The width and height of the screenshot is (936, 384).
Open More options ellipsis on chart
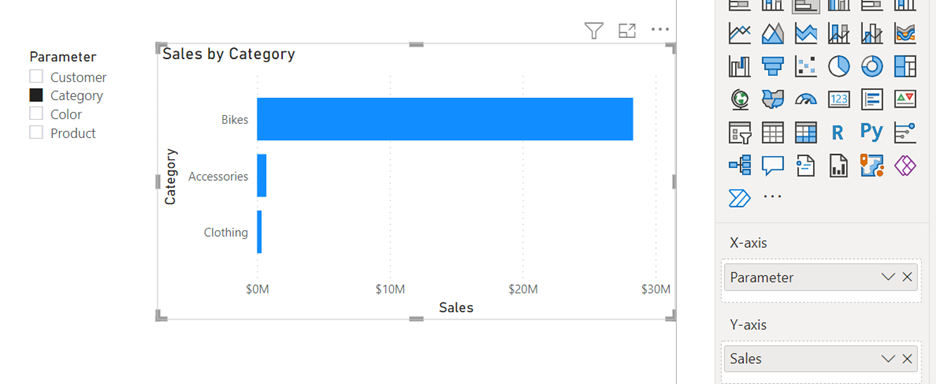[660, 29]
